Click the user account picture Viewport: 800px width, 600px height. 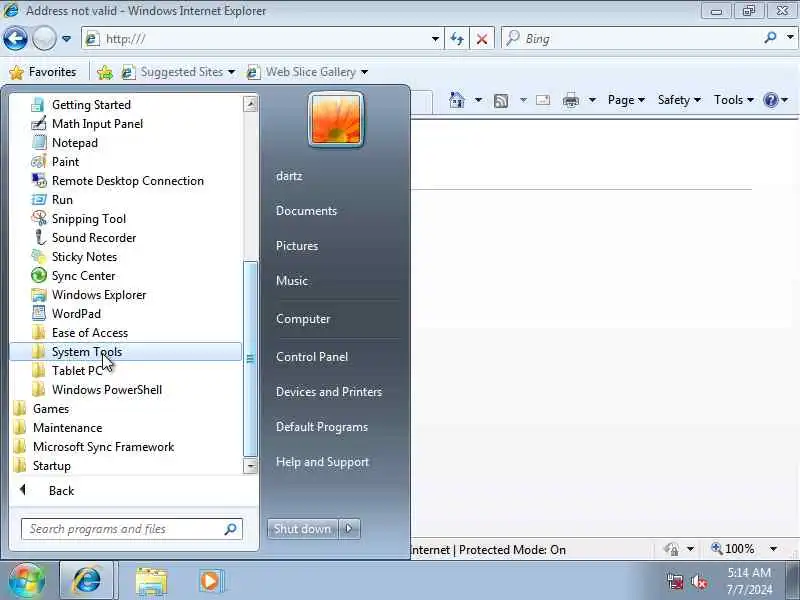[x=336, y=119]
